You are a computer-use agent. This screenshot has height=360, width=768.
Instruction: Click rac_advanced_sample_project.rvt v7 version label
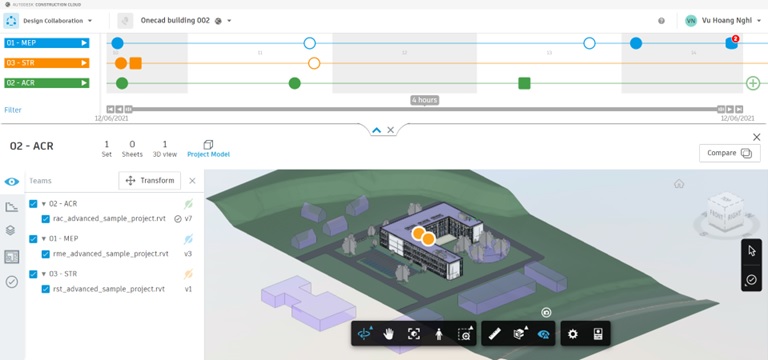188,219
